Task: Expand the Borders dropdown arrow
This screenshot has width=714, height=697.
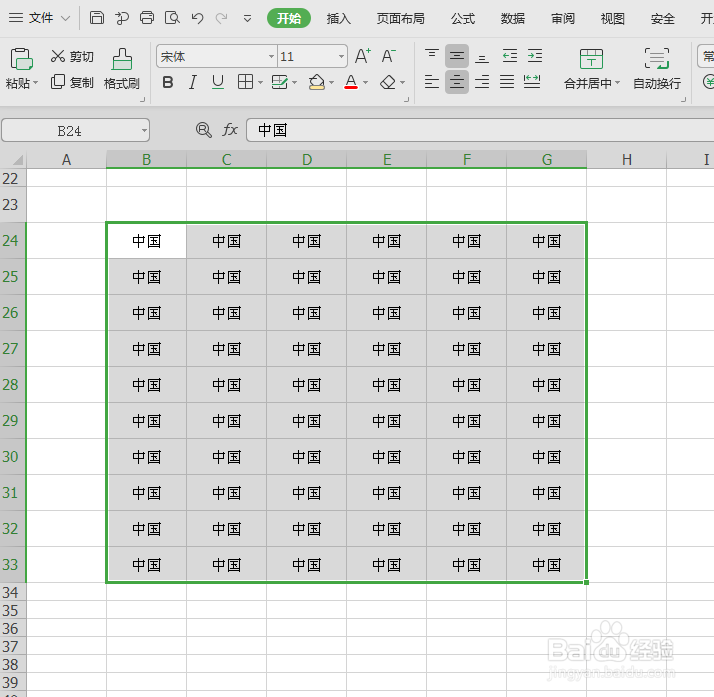Action: pyautogui.click(x=260, y=83)
